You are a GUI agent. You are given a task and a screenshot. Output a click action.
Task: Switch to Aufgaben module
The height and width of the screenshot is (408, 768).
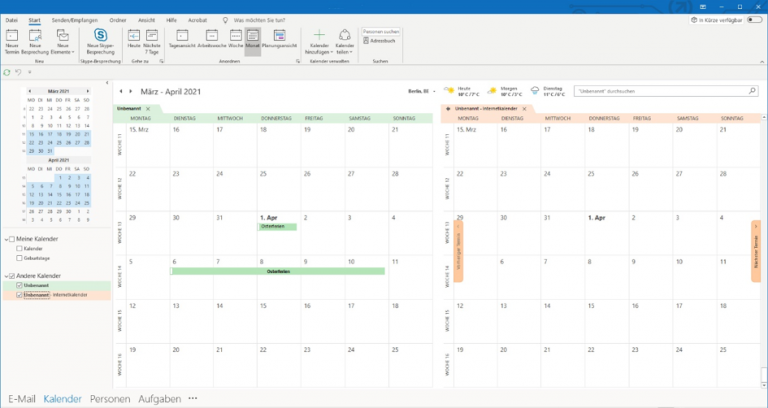click(x=159, y=398)
